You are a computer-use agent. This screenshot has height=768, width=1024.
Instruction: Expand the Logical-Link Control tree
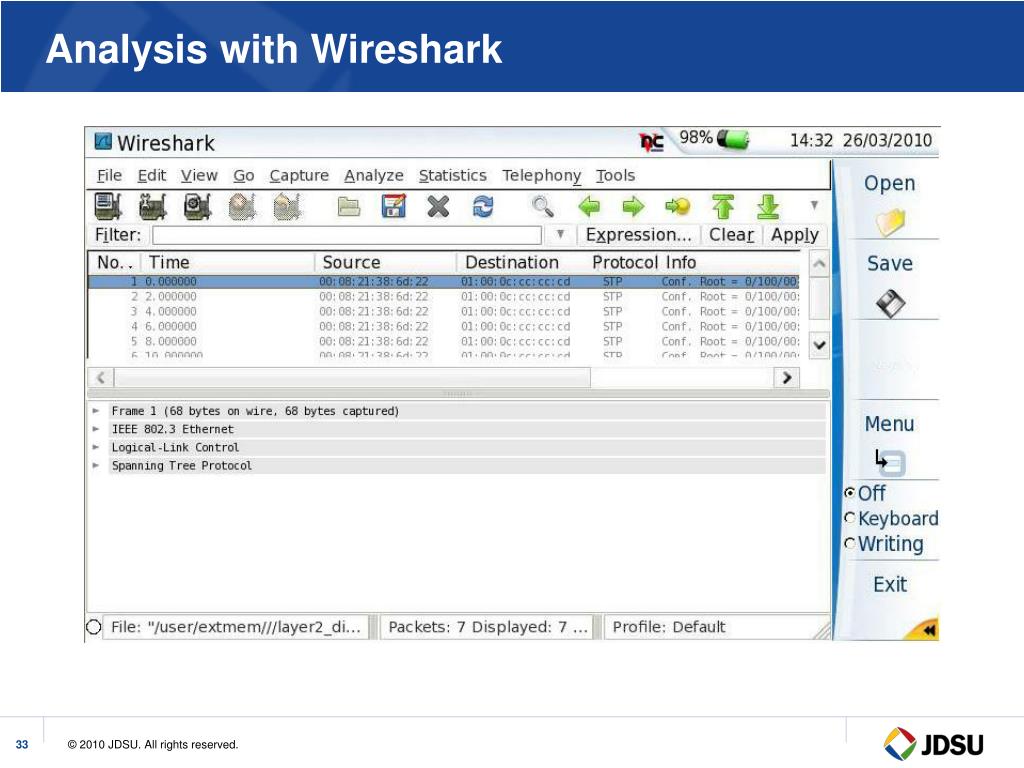pos(96,447)
